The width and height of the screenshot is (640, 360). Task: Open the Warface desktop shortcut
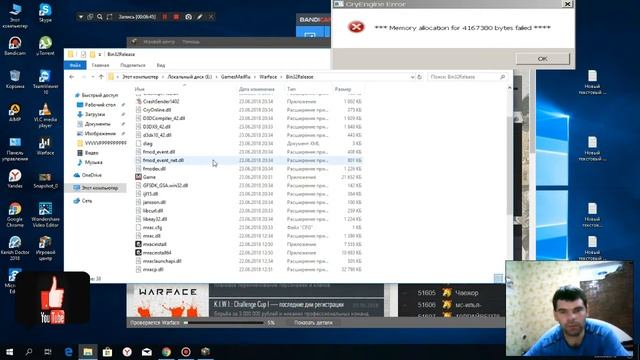(45, 146)
